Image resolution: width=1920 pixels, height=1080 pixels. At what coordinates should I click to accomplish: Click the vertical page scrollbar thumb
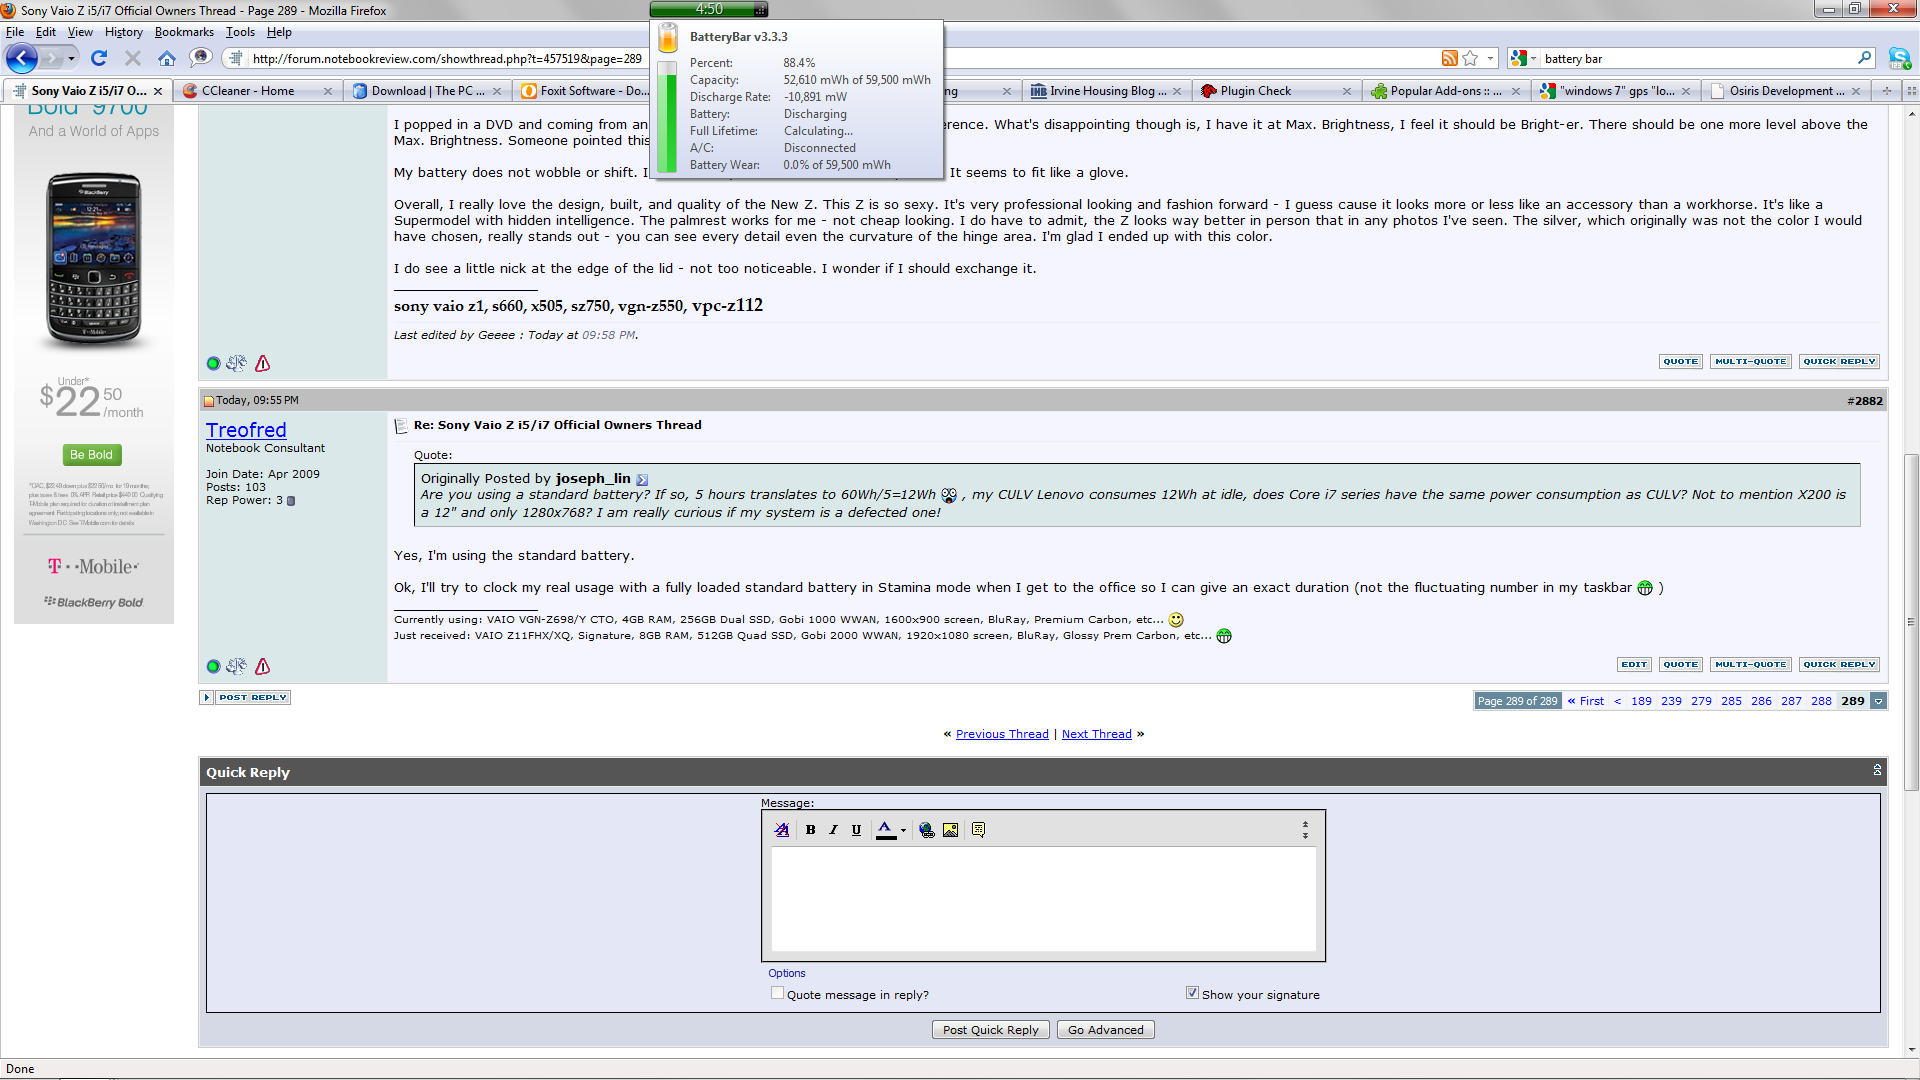tap(1911, 622)
